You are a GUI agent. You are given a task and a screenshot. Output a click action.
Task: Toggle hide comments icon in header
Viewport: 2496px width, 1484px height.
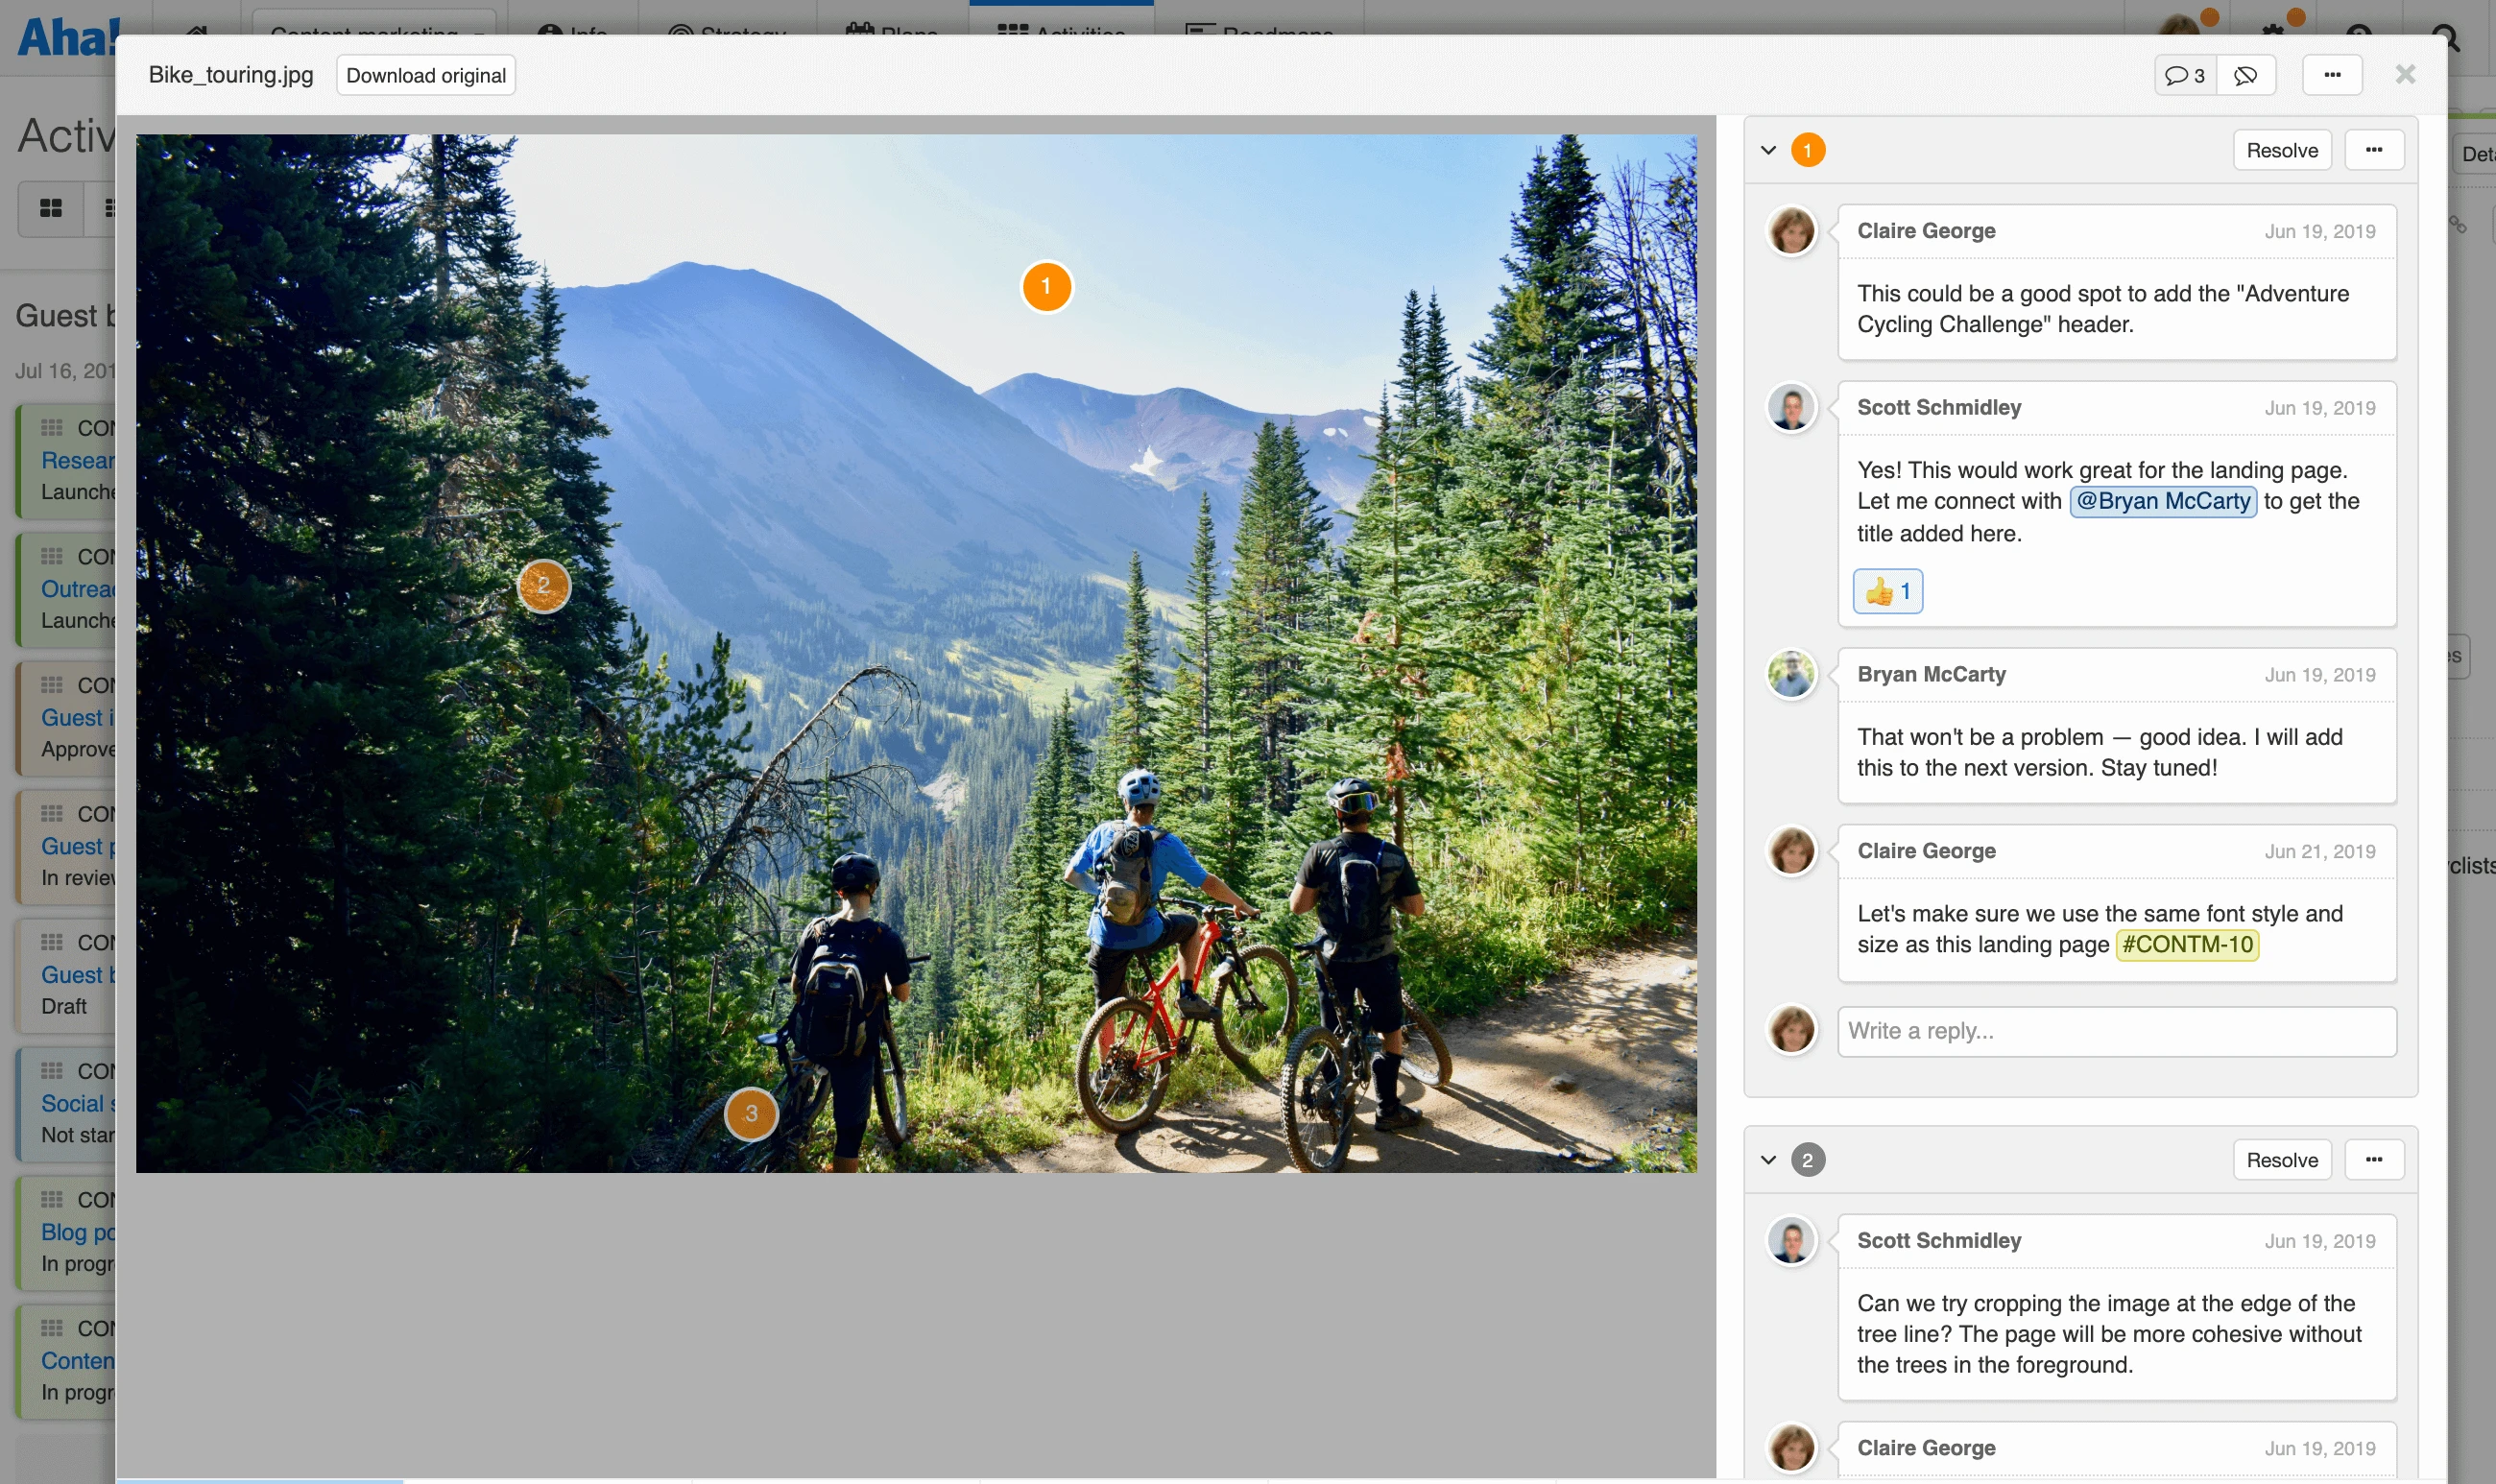point(2246,75)
